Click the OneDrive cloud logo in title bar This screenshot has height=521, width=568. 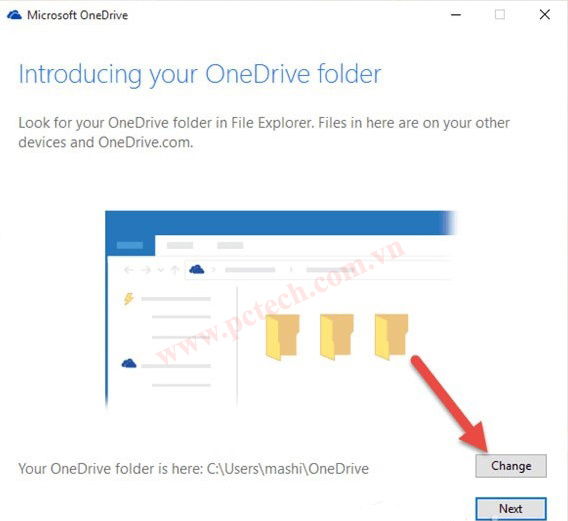pos(14,15)
